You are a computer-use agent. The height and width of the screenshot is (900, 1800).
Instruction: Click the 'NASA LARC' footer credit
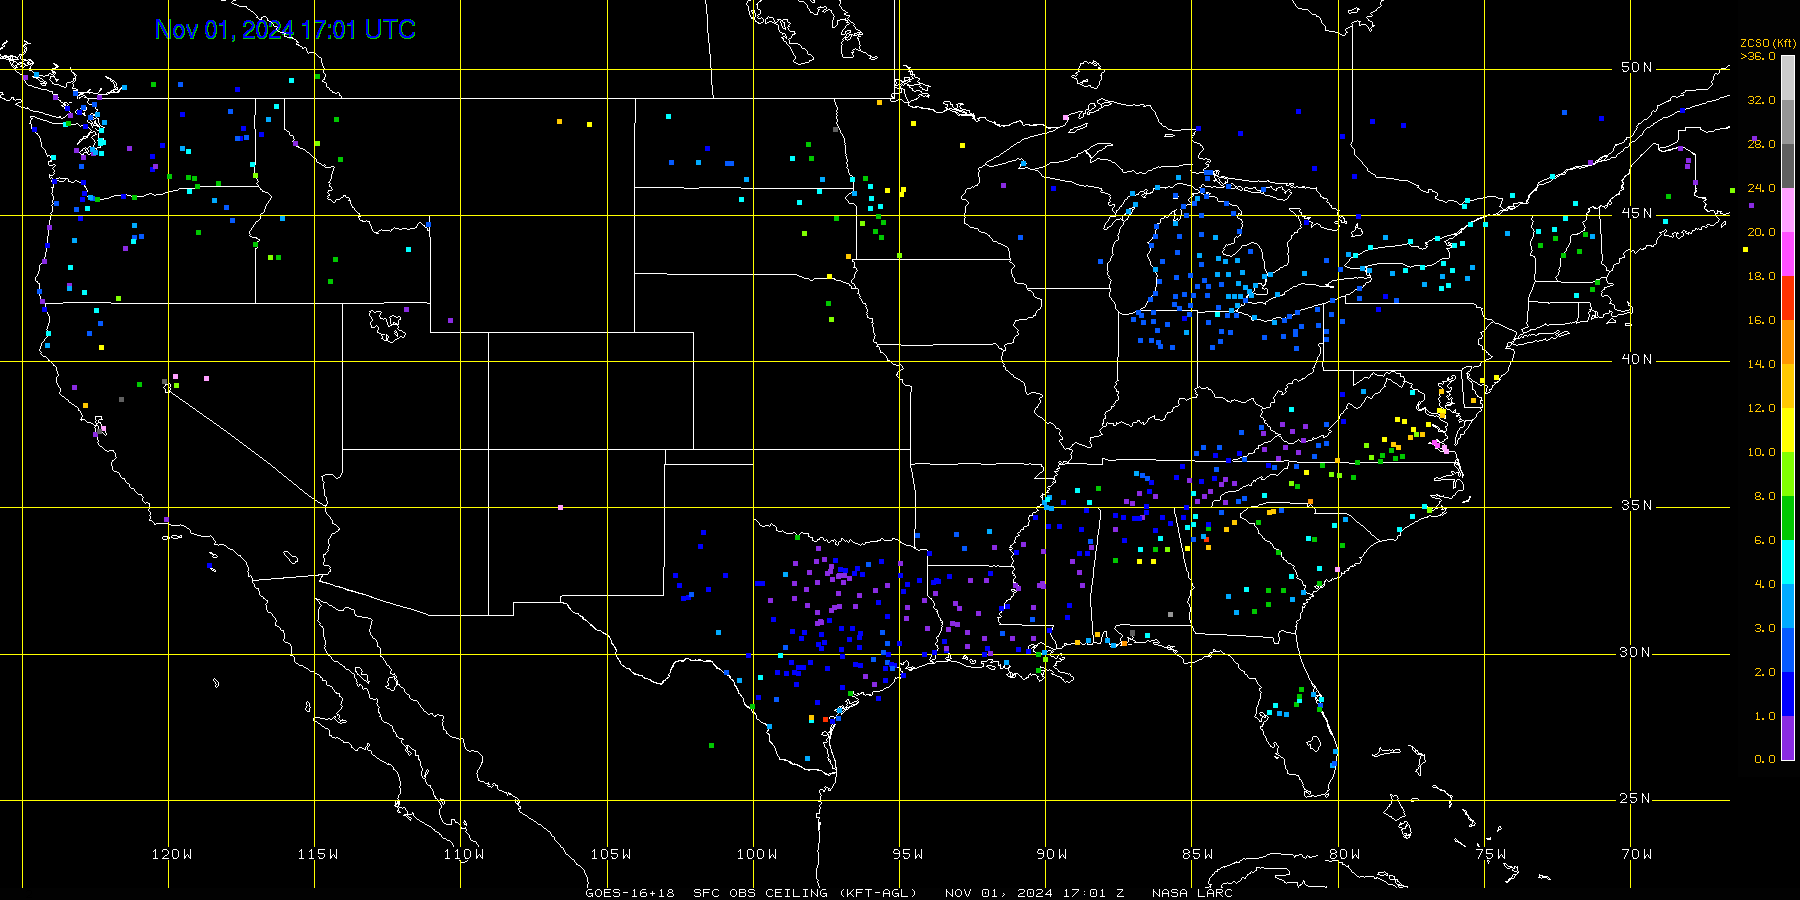point(1192,893)
